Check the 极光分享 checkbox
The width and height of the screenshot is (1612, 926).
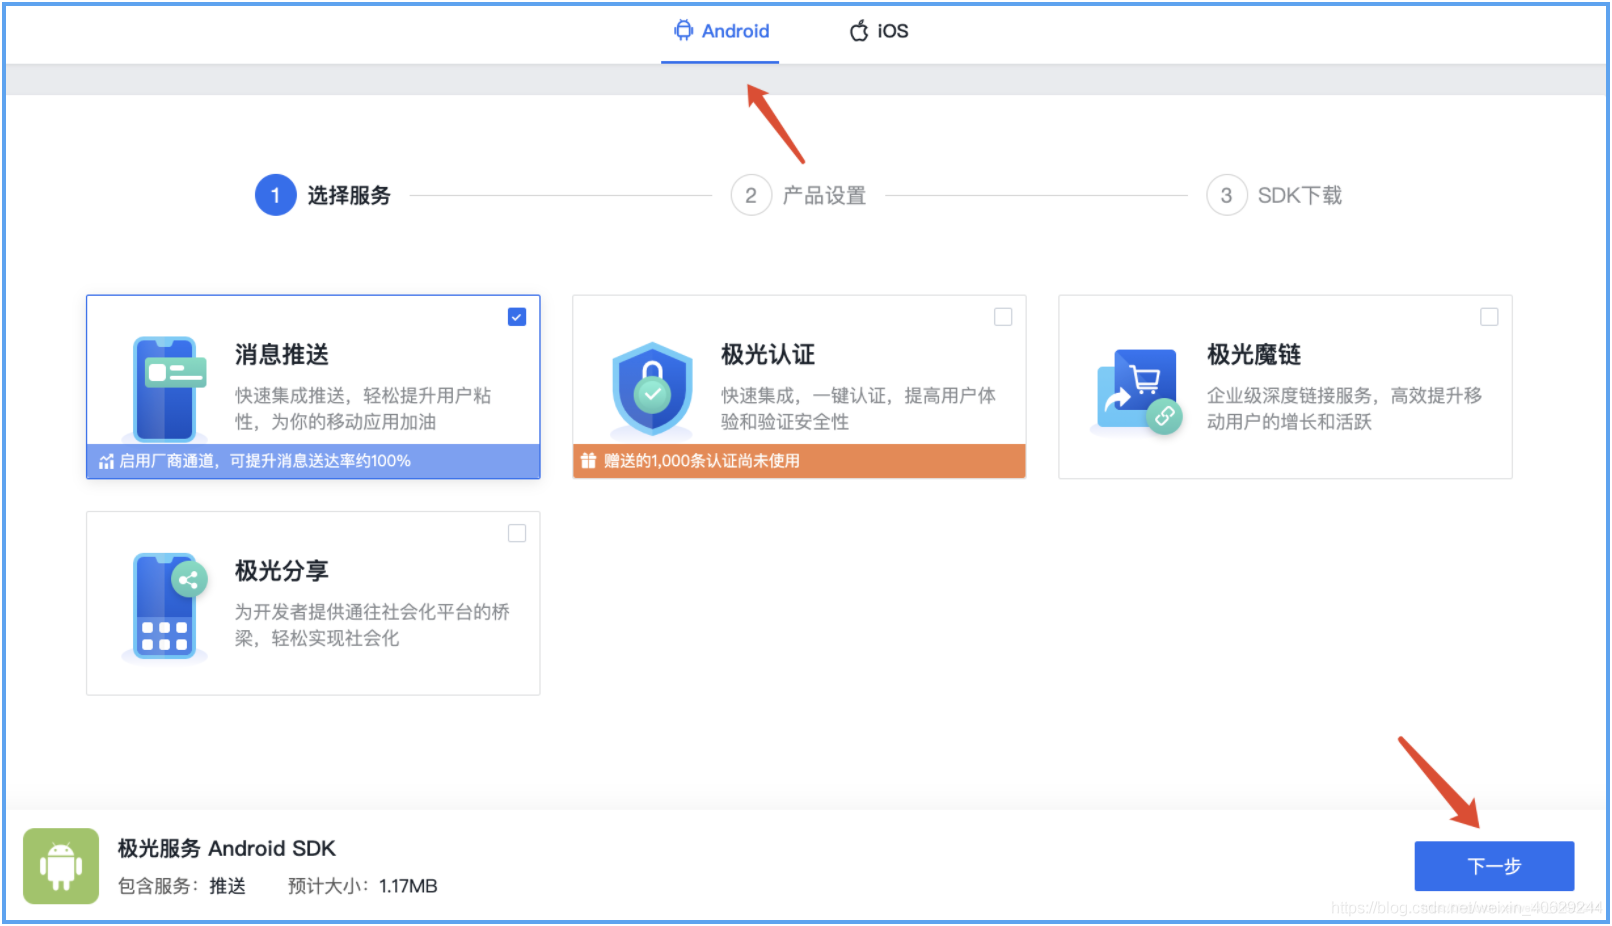click(517, 533)
